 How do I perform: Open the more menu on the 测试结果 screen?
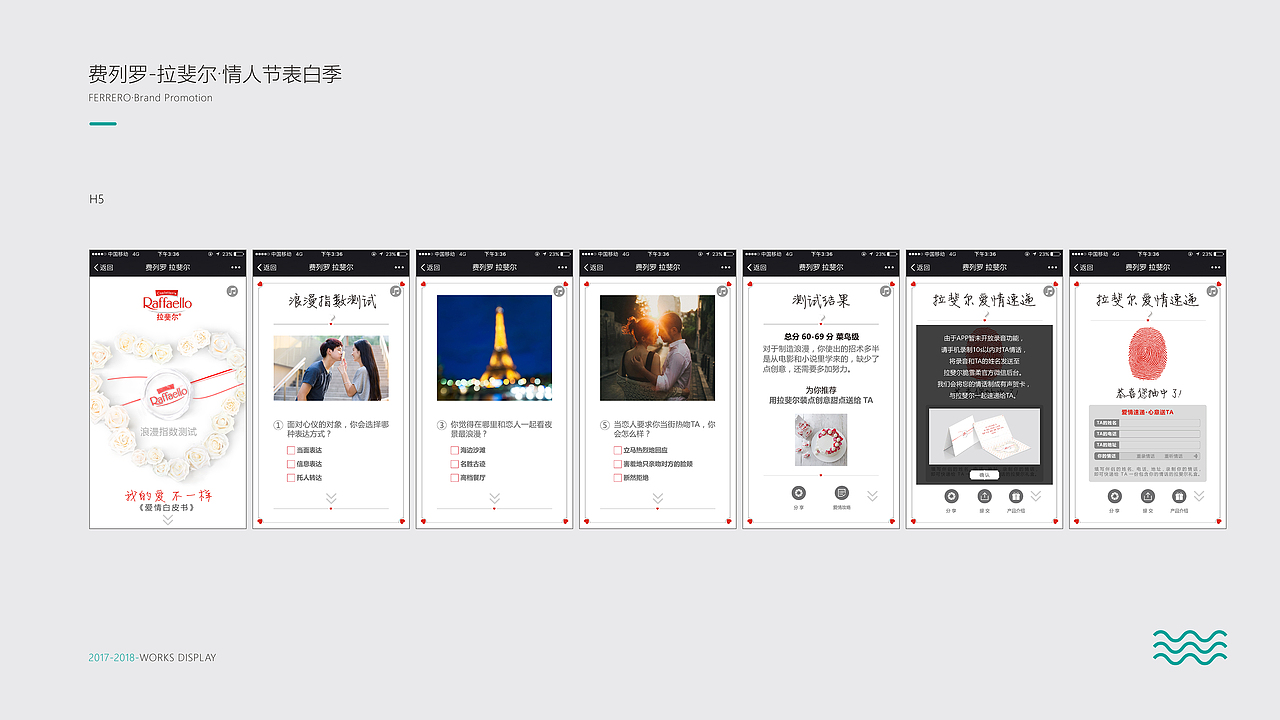pyautogui.click(x=889, y=268)
